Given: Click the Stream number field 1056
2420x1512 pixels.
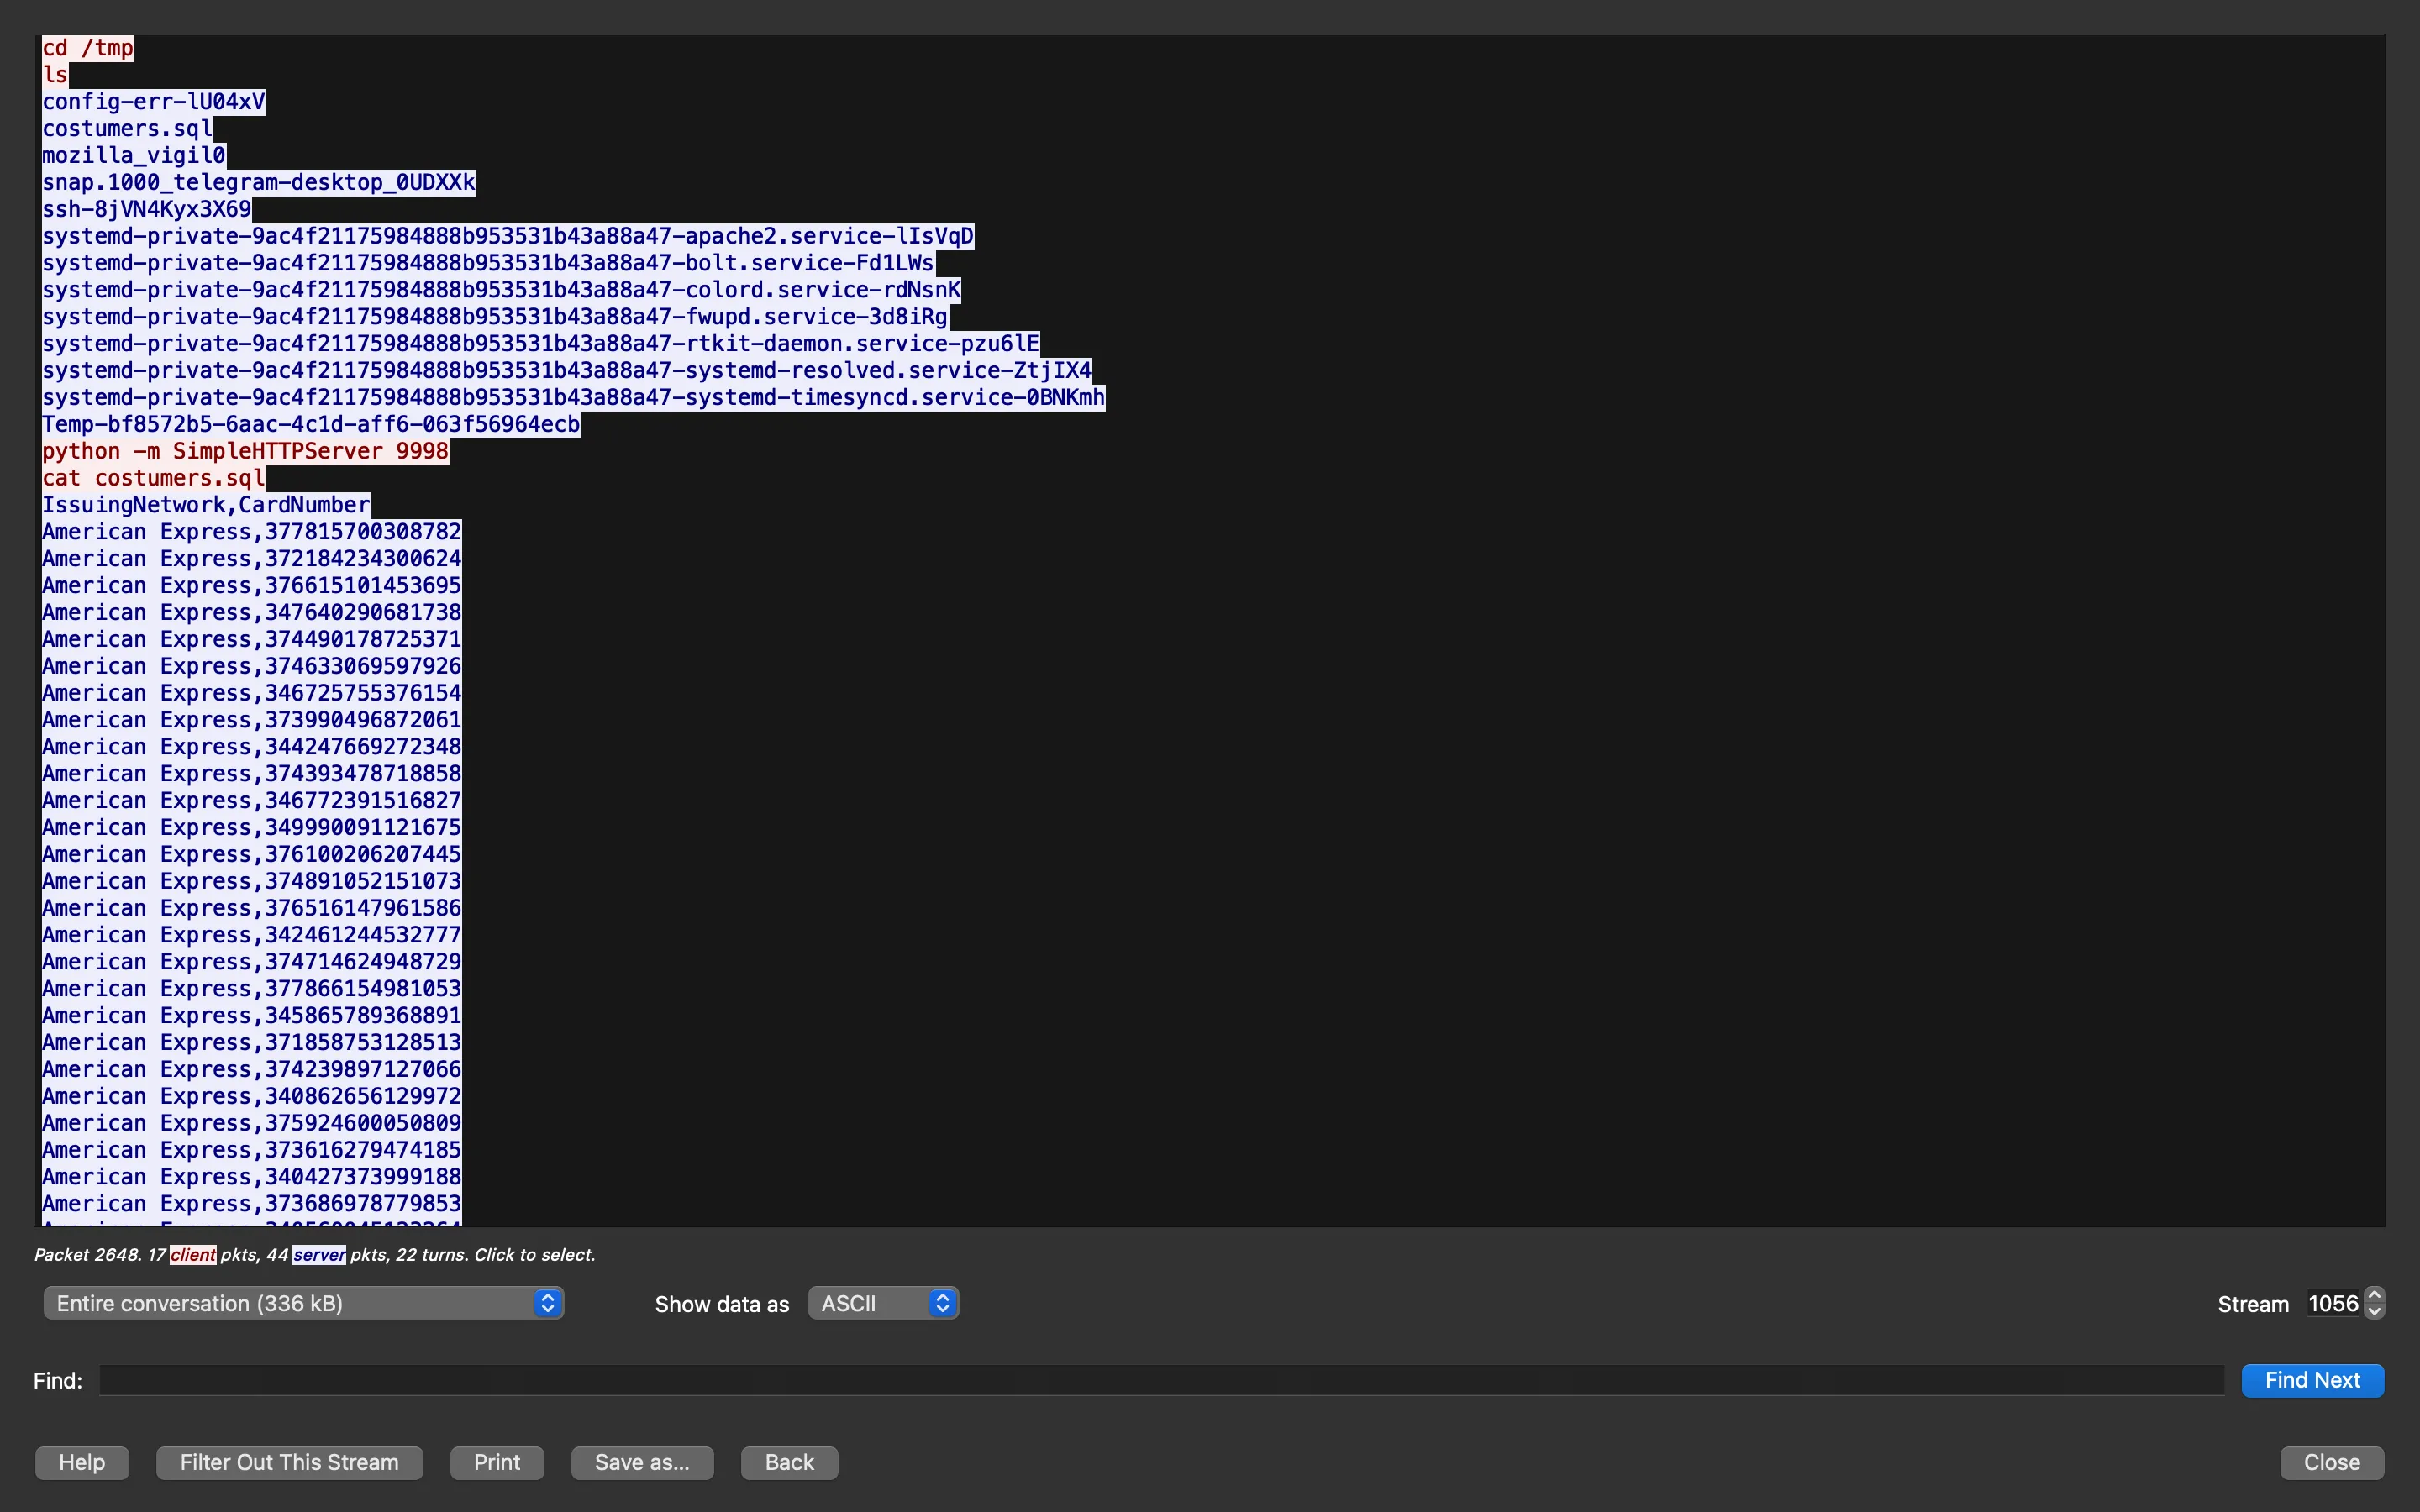Looking at the screenshot, I should [x=2333, y=1303].
